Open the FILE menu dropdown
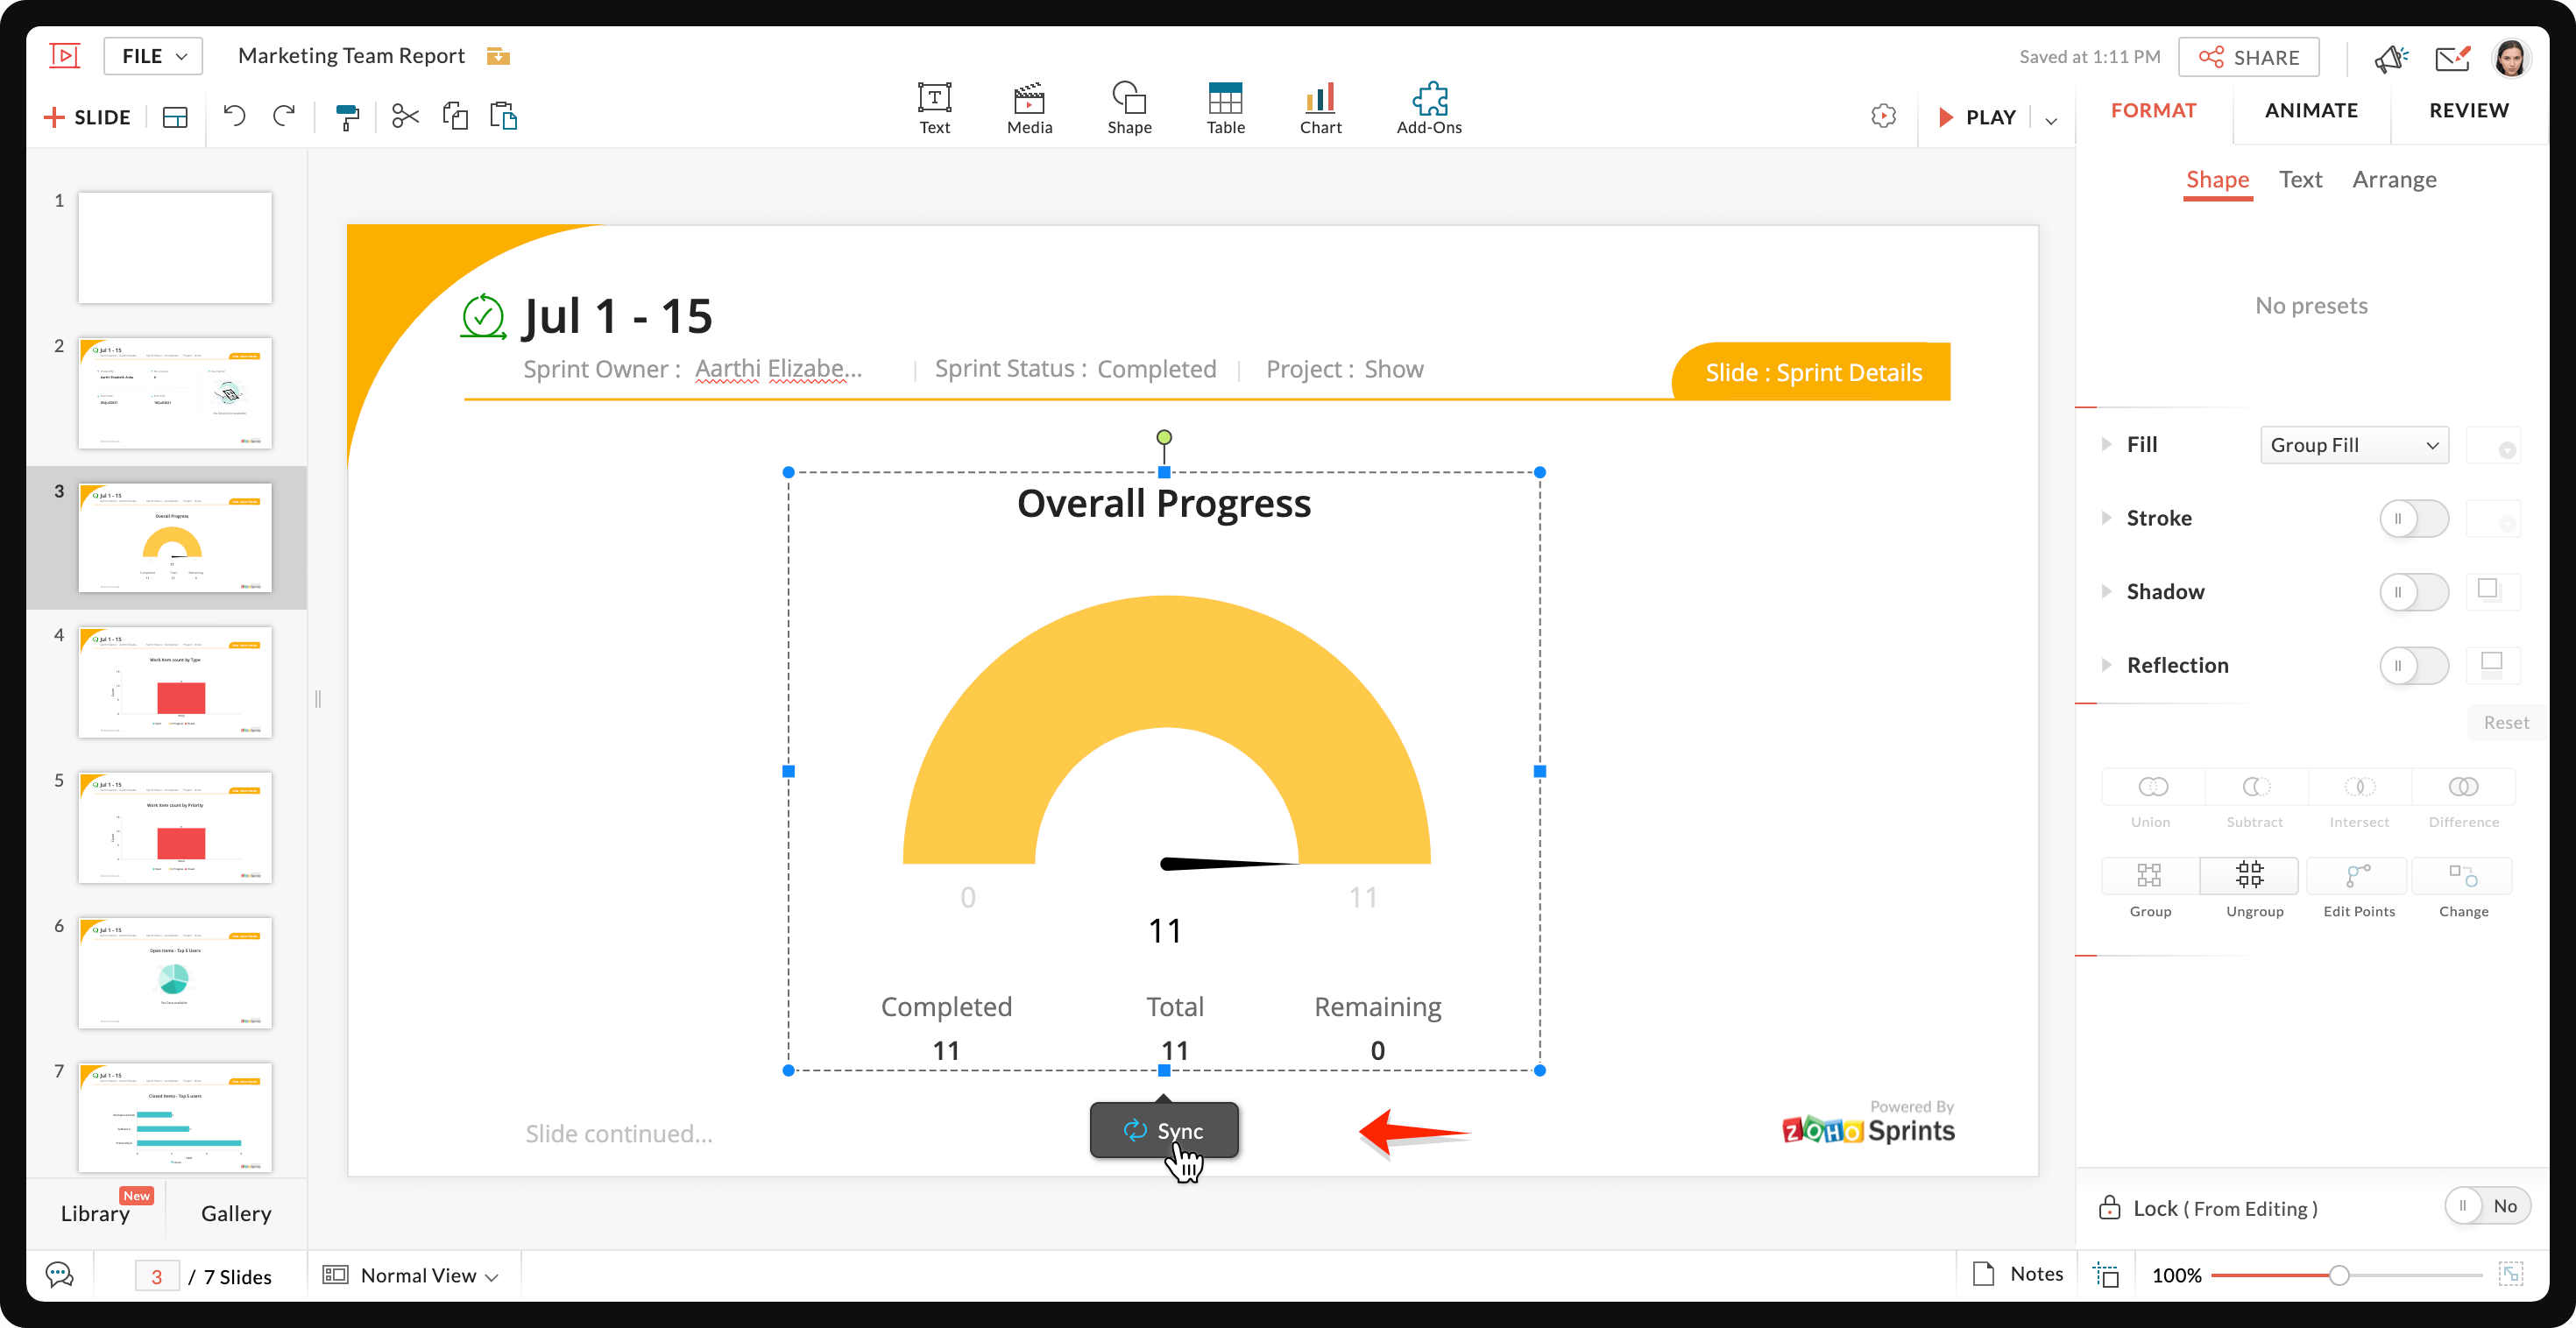The image size is (2576, 1328). 154,56
